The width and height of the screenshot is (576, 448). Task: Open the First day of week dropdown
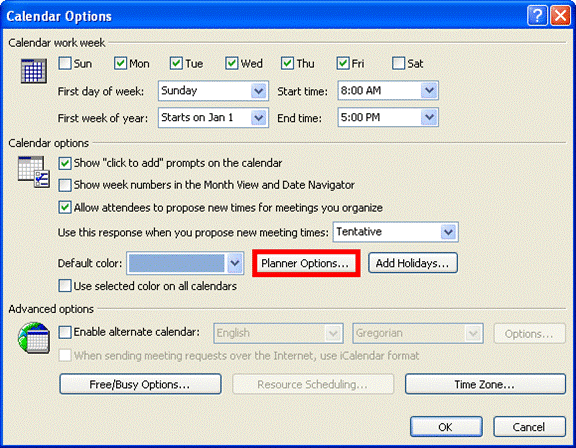[x=213, y=91]
